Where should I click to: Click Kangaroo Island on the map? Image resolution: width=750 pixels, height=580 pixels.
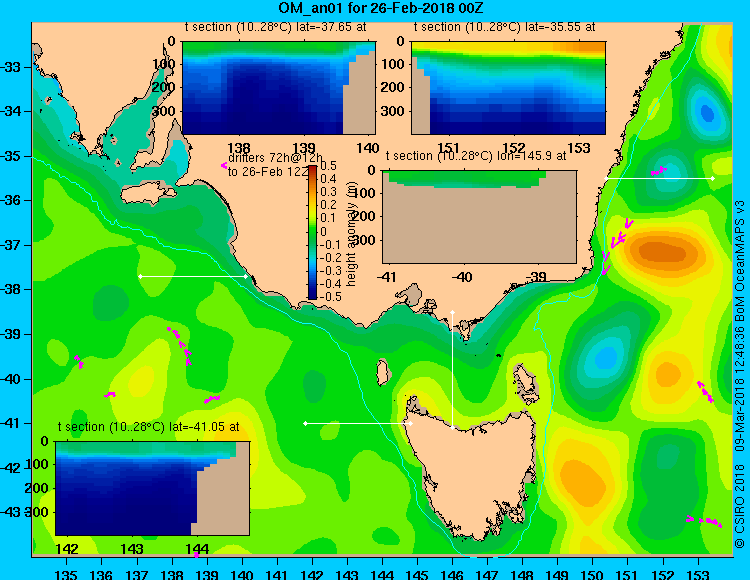(148, 194)
